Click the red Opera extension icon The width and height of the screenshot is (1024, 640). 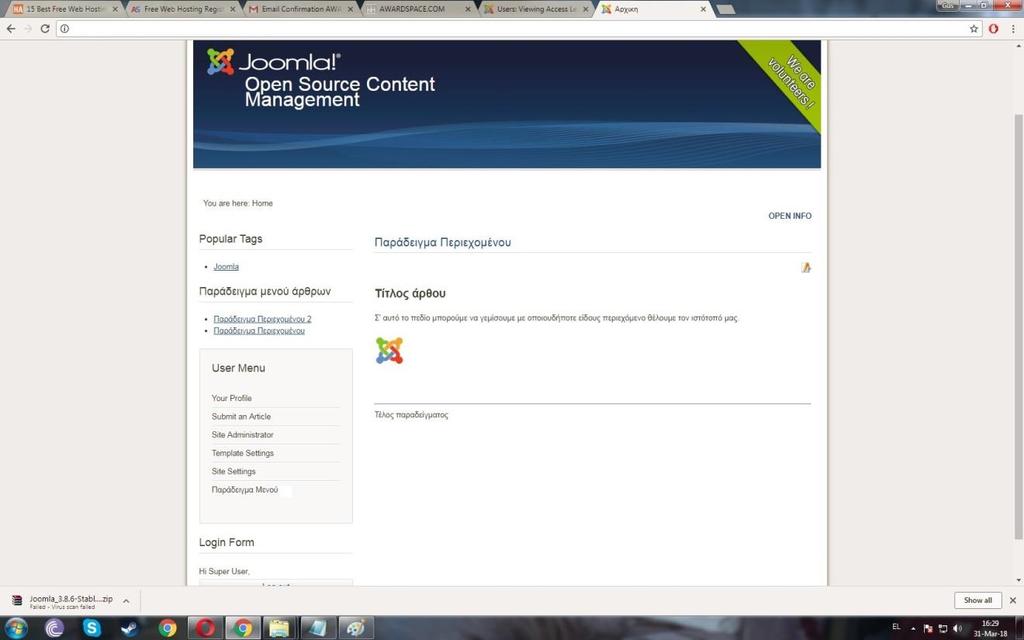(x=993, y=29)
